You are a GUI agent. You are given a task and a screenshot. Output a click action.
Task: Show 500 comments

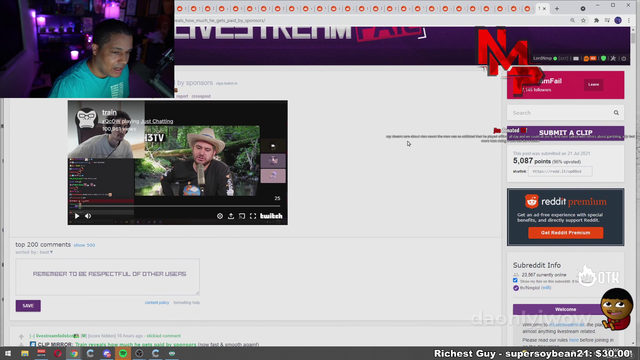tap(84, 245)
